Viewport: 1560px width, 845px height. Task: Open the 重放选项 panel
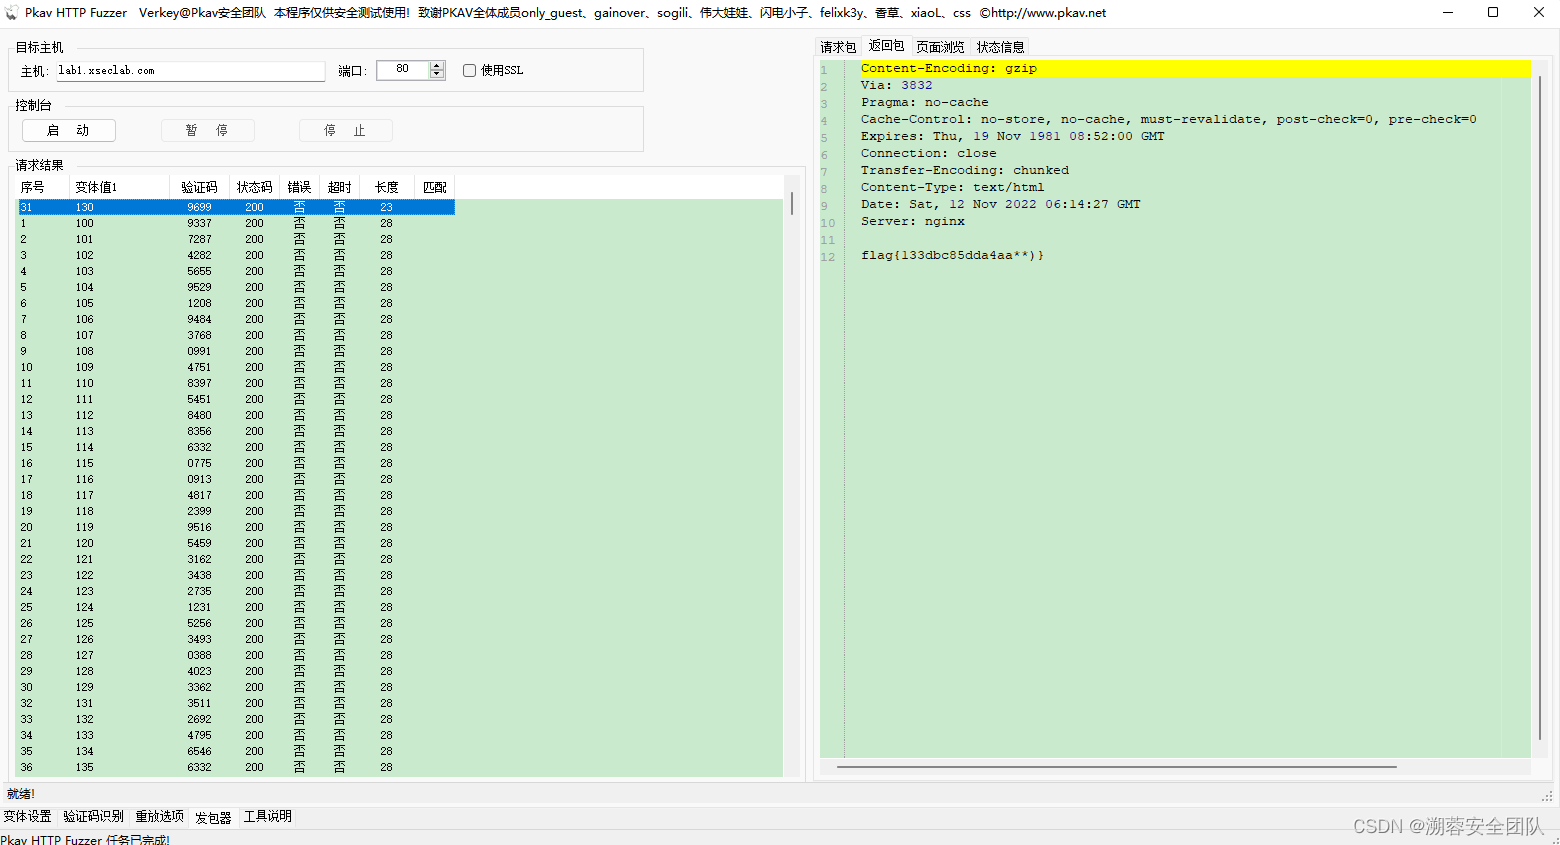coord(159,816)
